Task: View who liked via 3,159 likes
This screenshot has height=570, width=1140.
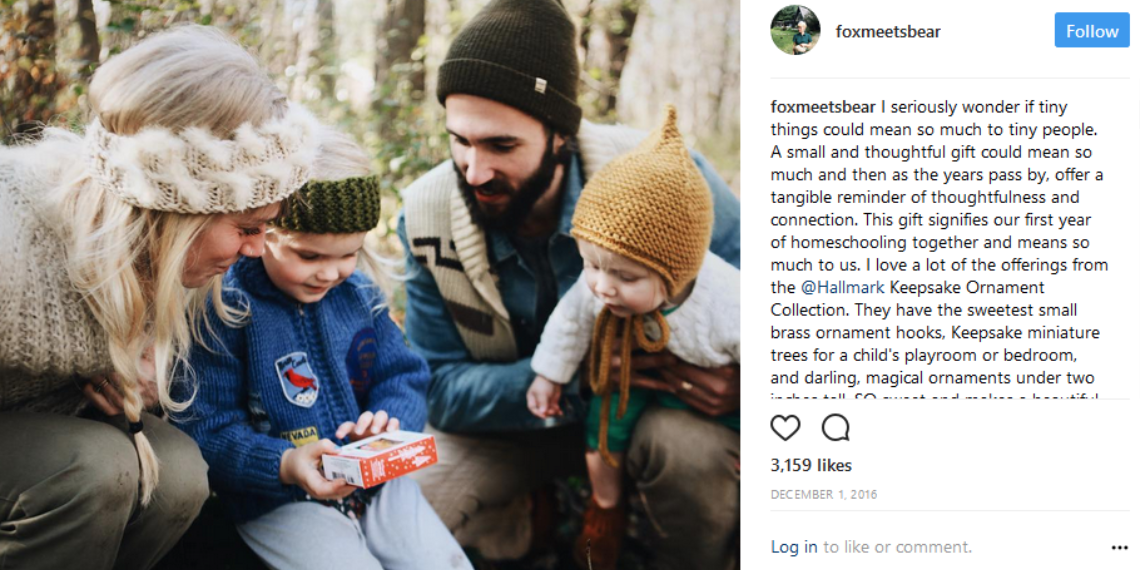Action: click(x=811, y=465)
